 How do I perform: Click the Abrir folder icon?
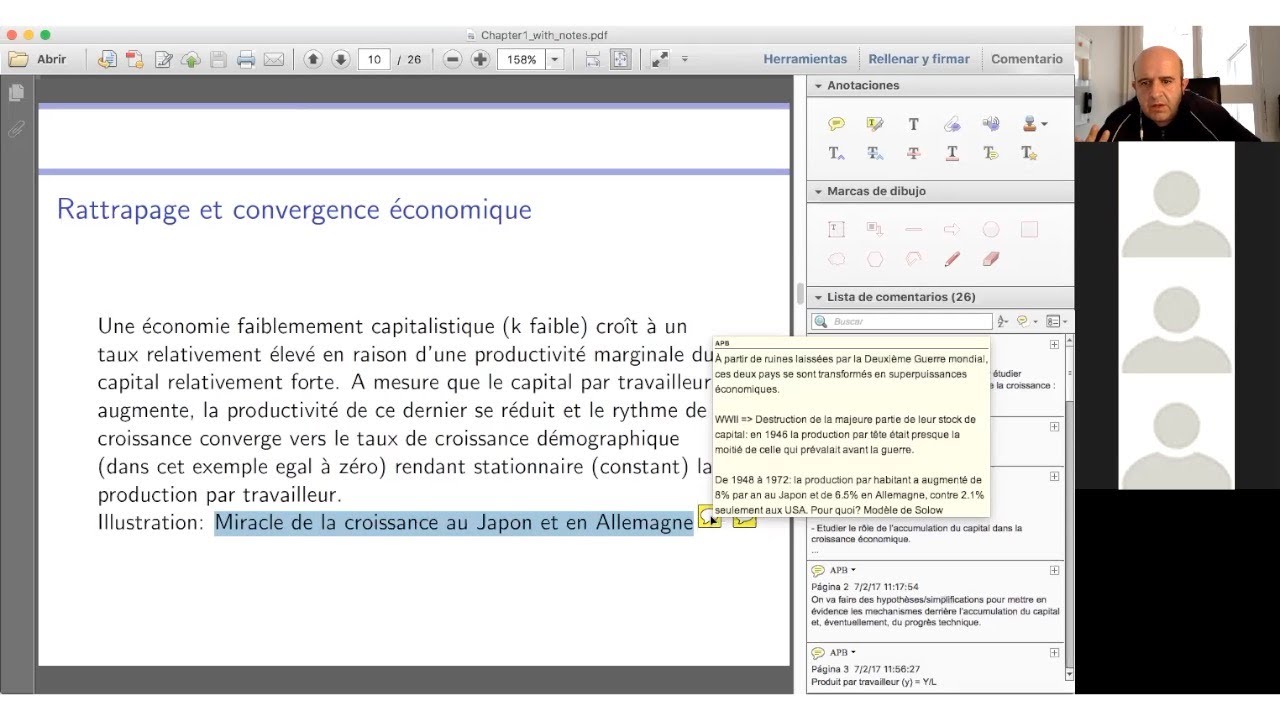pyautogui.click(x=18, y=59)
